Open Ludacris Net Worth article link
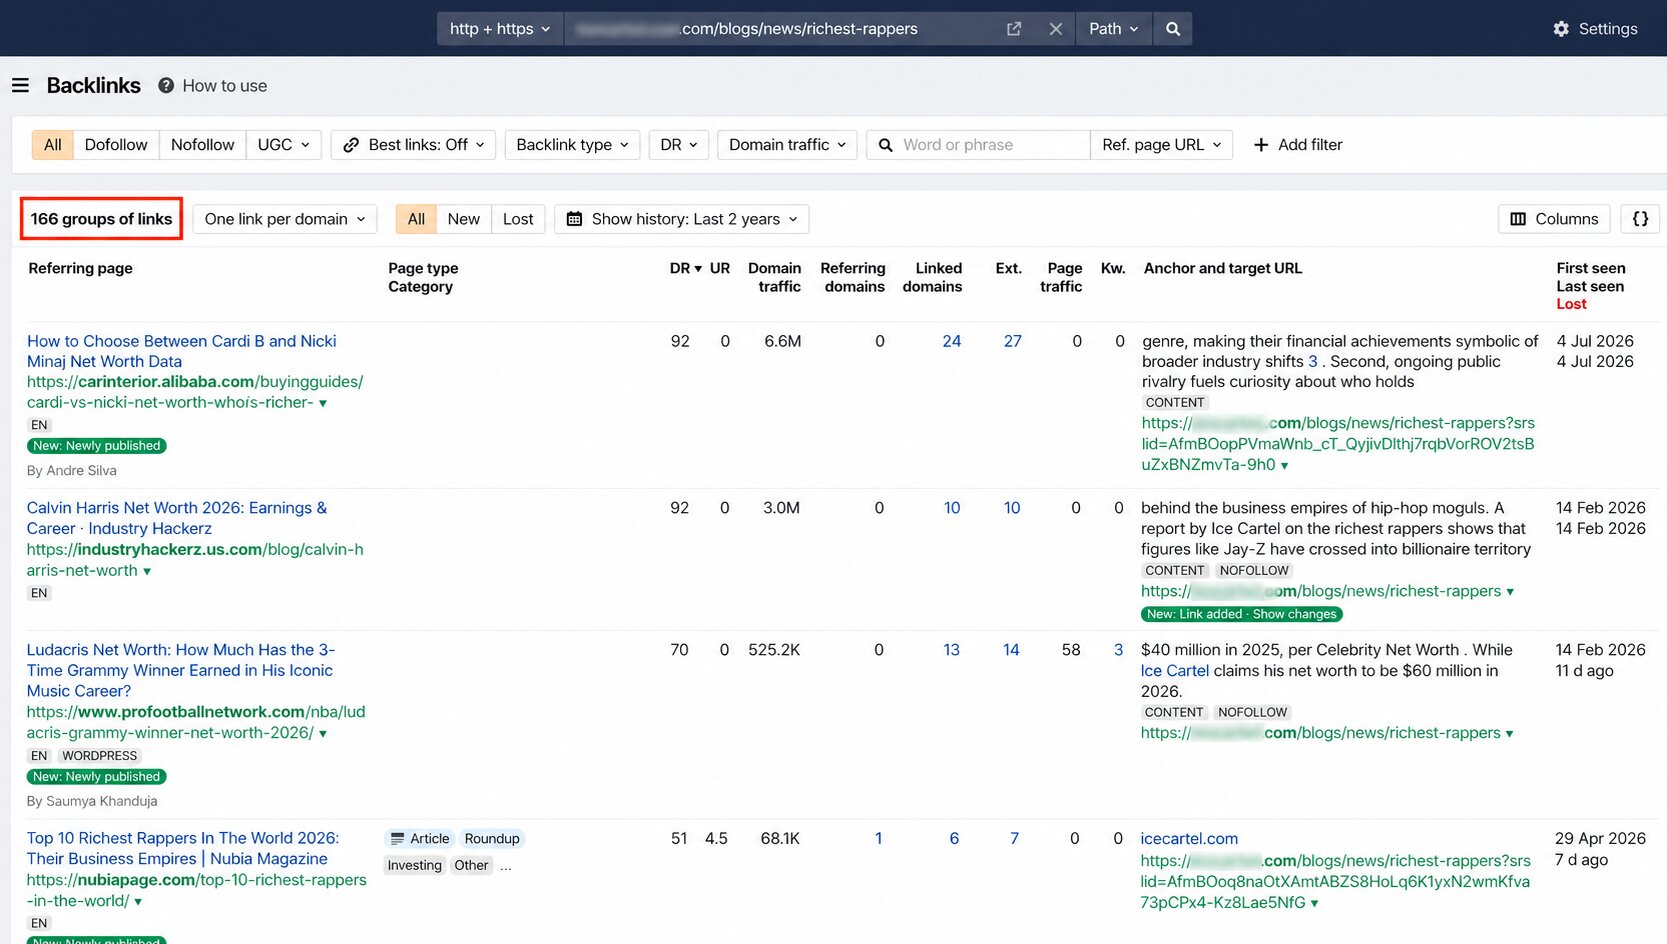 180,670
